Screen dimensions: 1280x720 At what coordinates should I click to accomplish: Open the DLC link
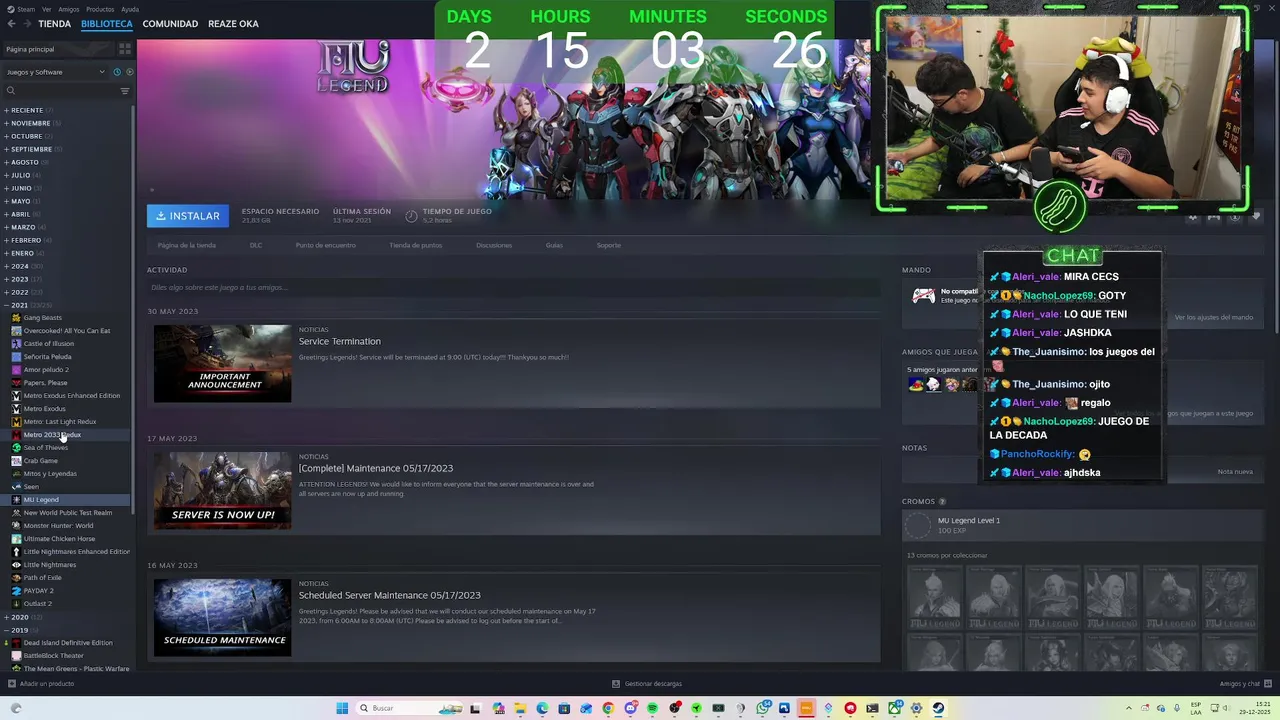(x=256, y=245)
